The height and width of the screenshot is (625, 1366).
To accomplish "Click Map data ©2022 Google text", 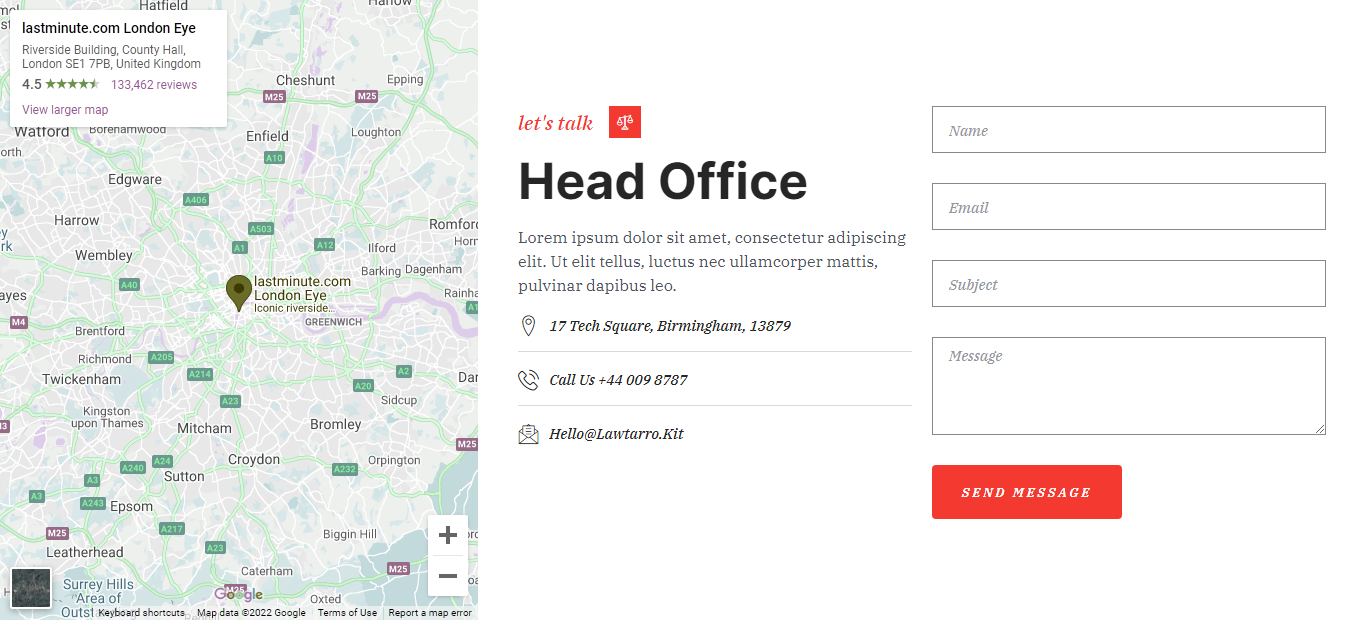I will pos(251,613).
